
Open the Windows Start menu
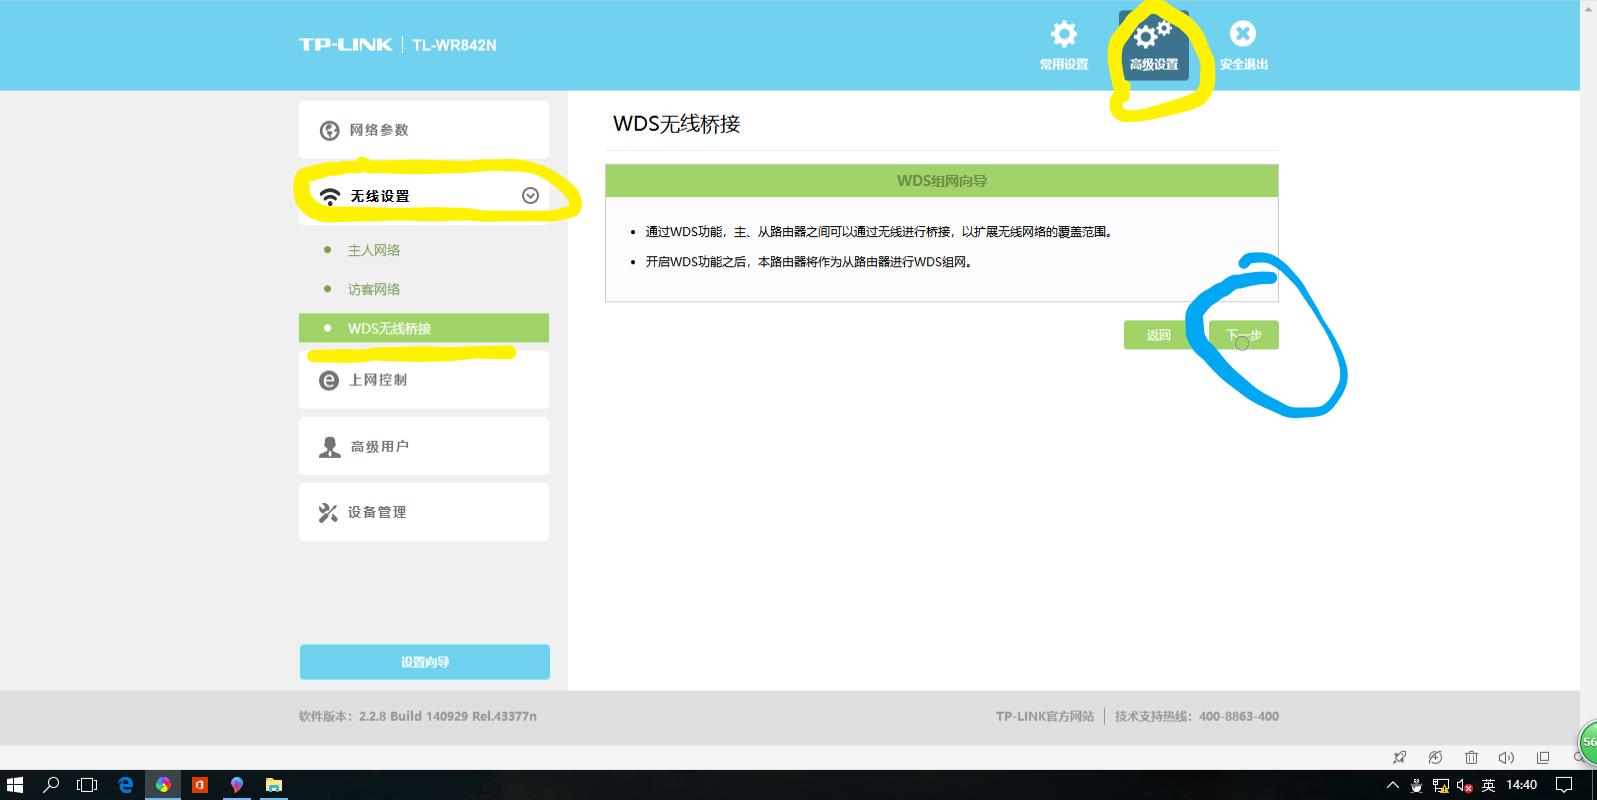pyautogui.click(x=14, y=785)
